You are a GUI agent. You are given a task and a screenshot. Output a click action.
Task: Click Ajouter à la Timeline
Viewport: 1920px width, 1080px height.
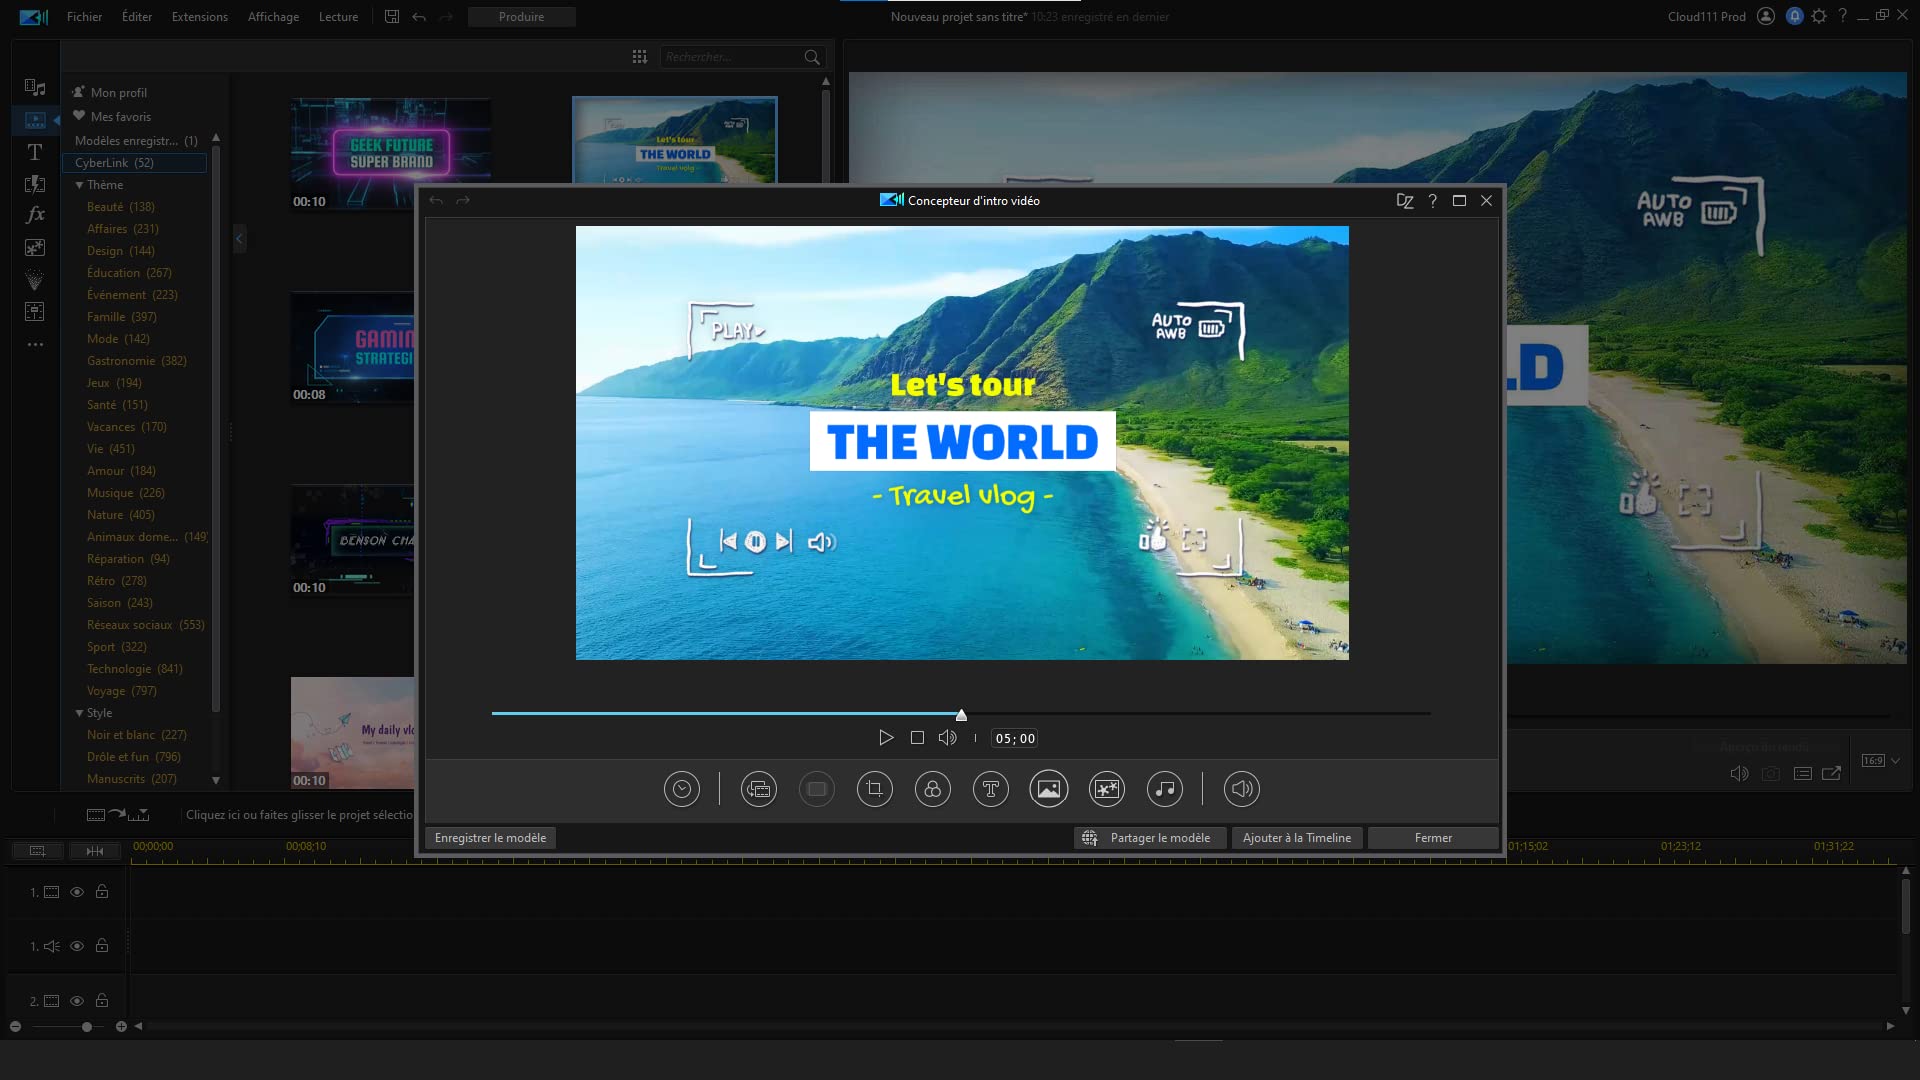[x=1297, y=838]
